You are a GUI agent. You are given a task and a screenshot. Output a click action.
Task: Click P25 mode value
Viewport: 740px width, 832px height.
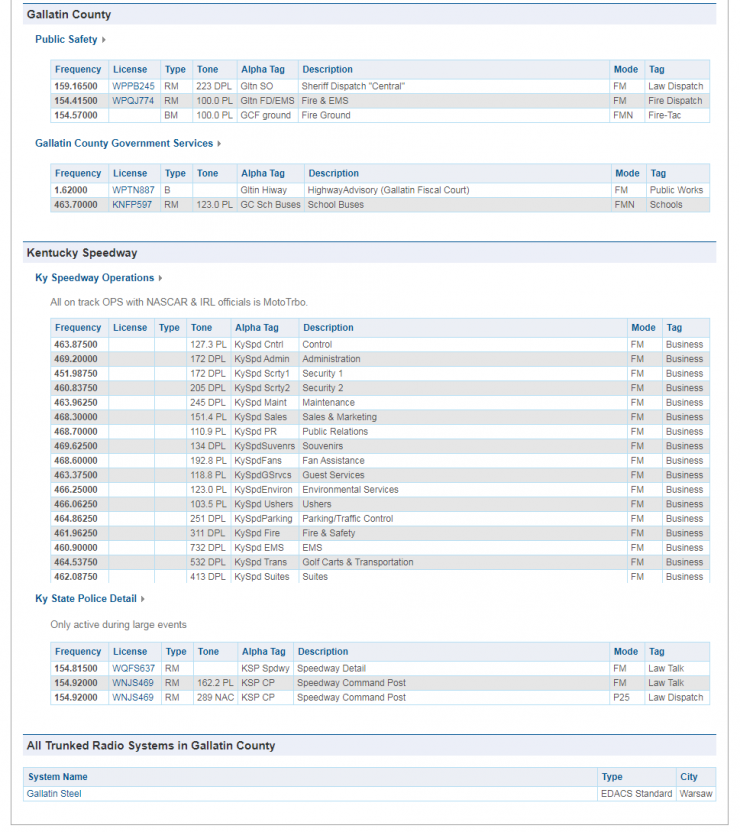tap(621, 698)
